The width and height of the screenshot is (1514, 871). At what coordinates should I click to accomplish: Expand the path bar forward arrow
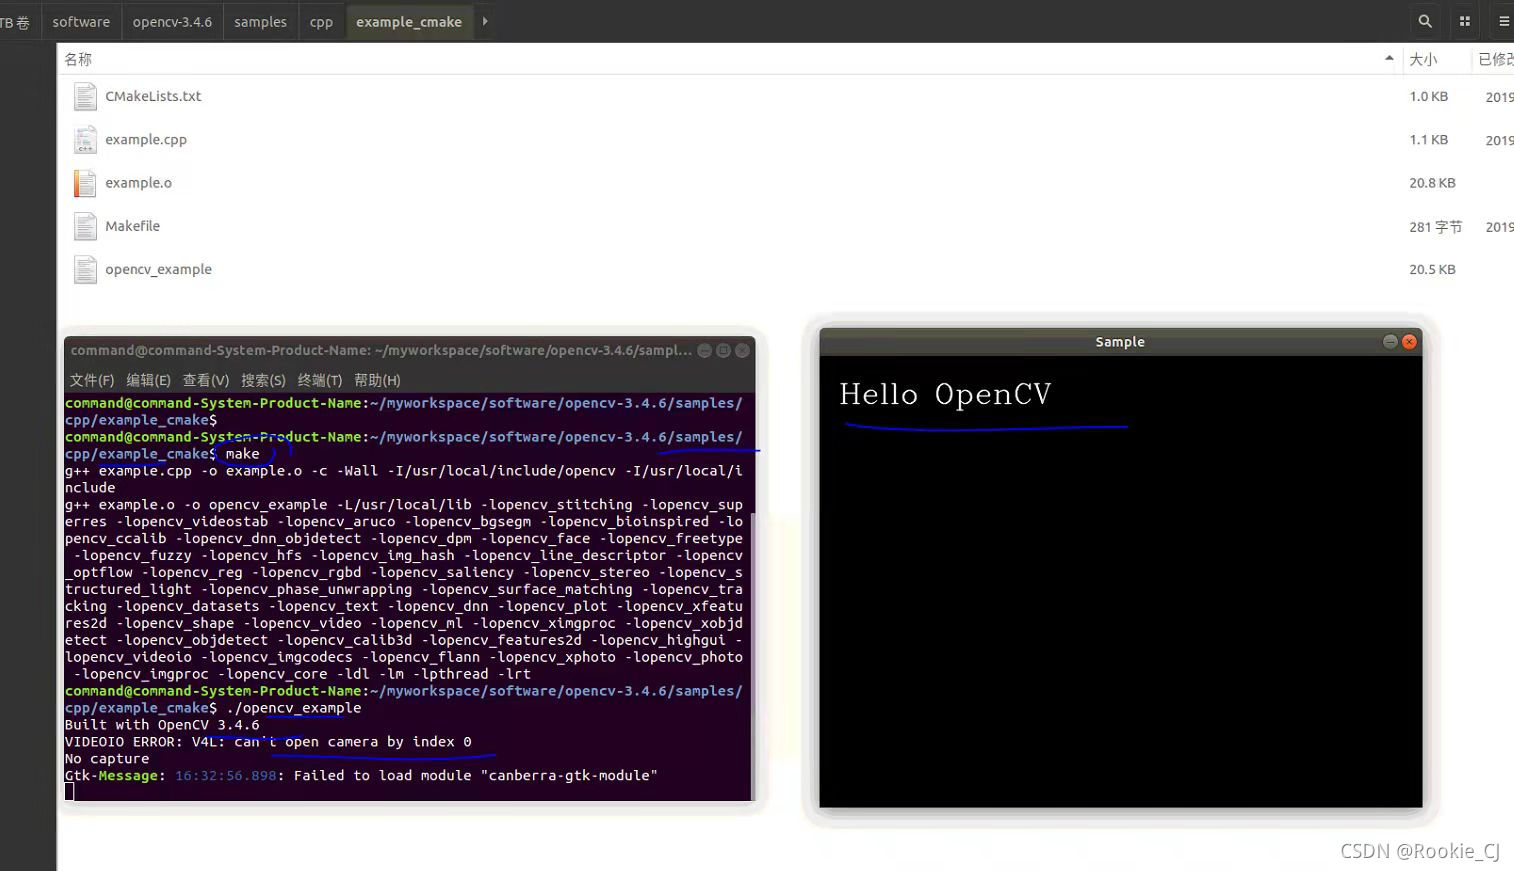point(485,21)
